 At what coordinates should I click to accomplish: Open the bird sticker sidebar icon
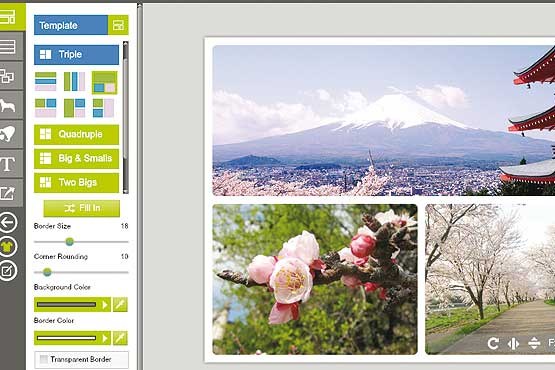[8, 134]
